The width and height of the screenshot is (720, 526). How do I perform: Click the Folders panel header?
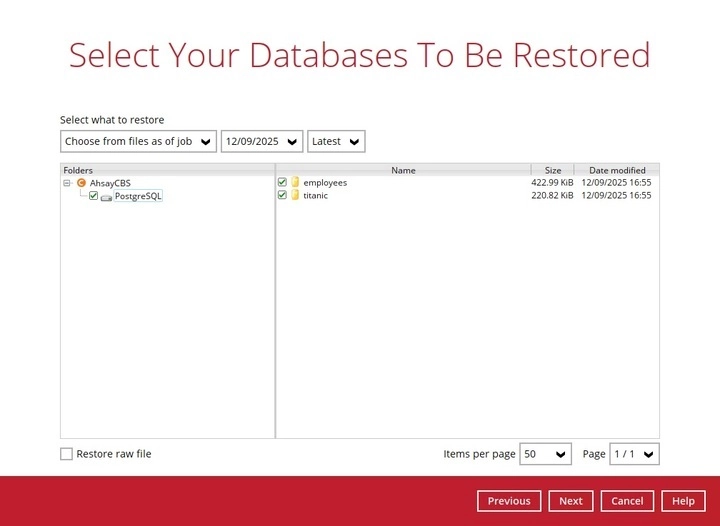168,170
